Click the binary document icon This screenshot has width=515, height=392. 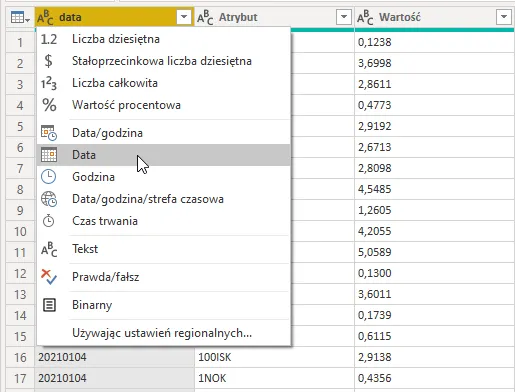(49, 305)
